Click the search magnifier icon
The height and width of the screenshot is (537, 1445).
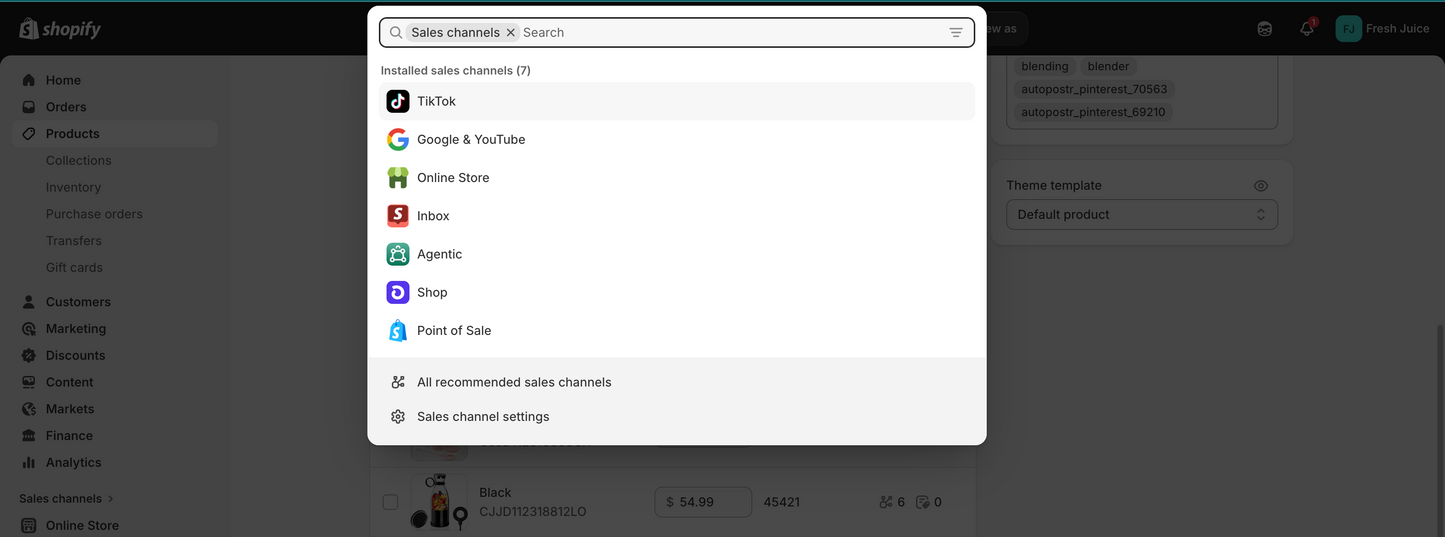tap(396, 33)
